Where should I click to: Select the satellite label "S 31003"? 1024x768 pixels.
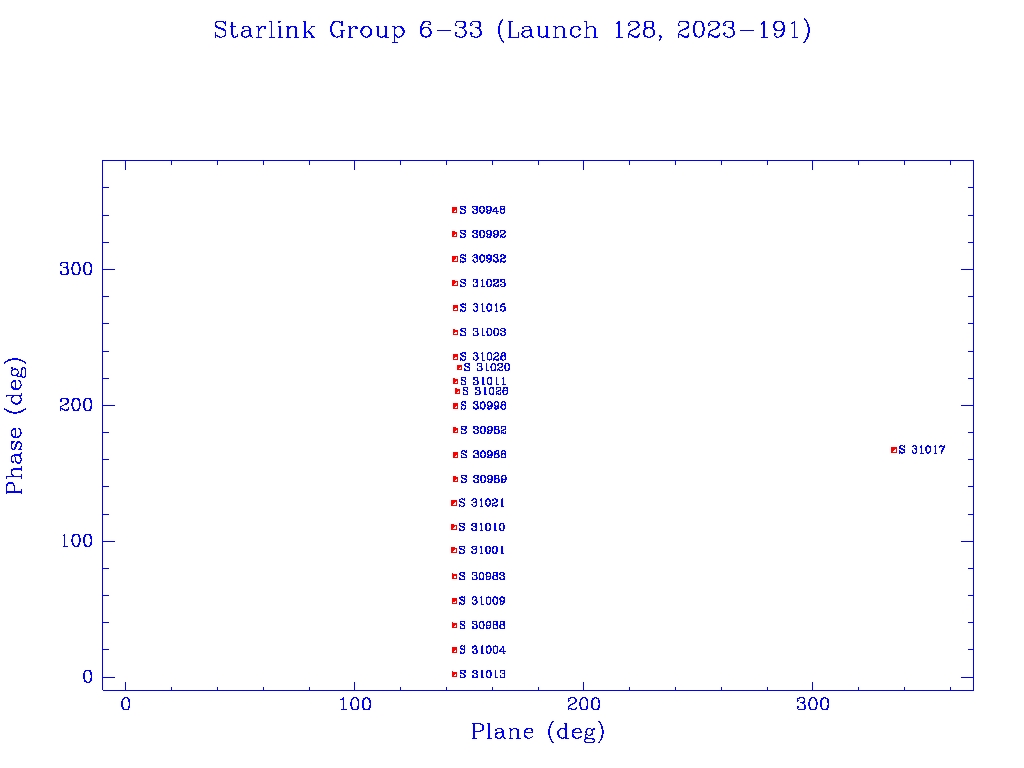[483, 332]
